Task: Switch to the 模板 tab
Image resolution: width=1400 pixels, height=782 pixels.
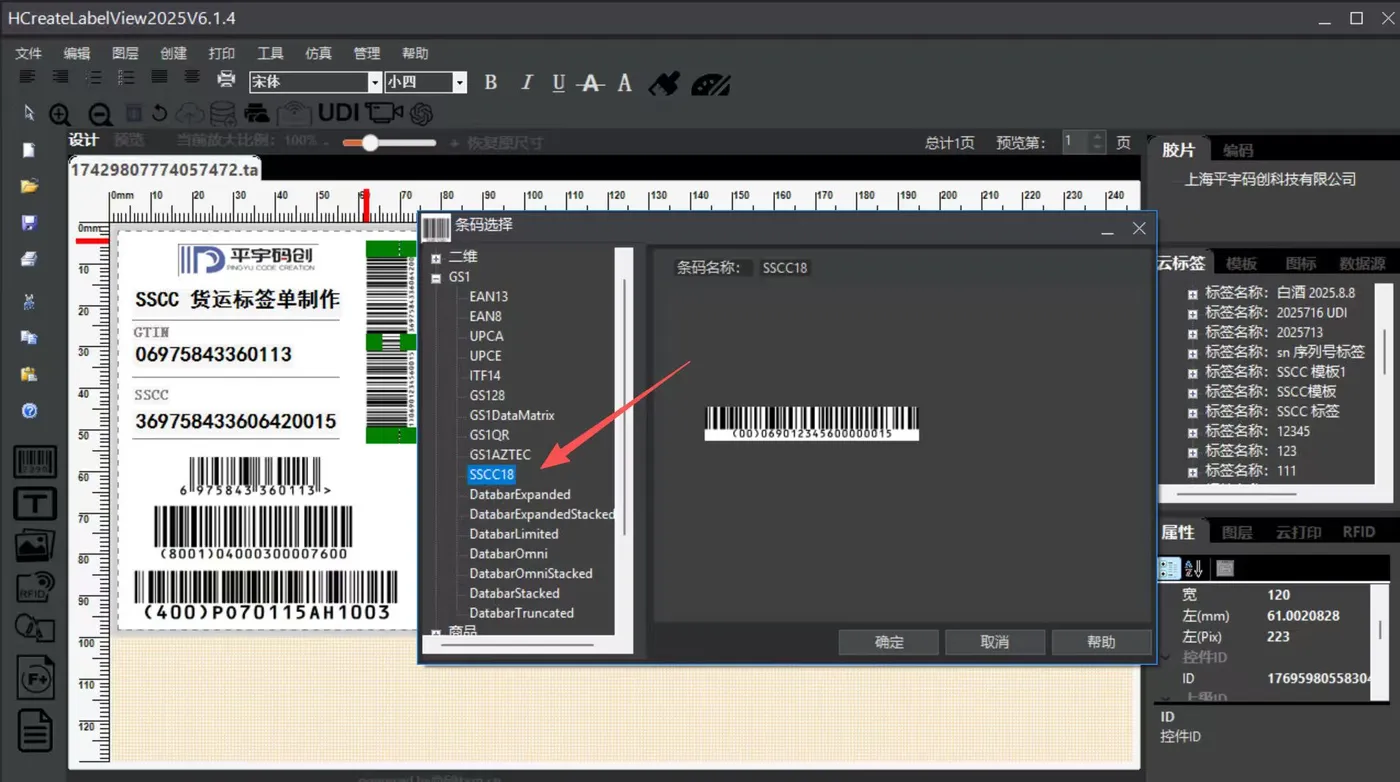Action: [x=1241, y=263]
